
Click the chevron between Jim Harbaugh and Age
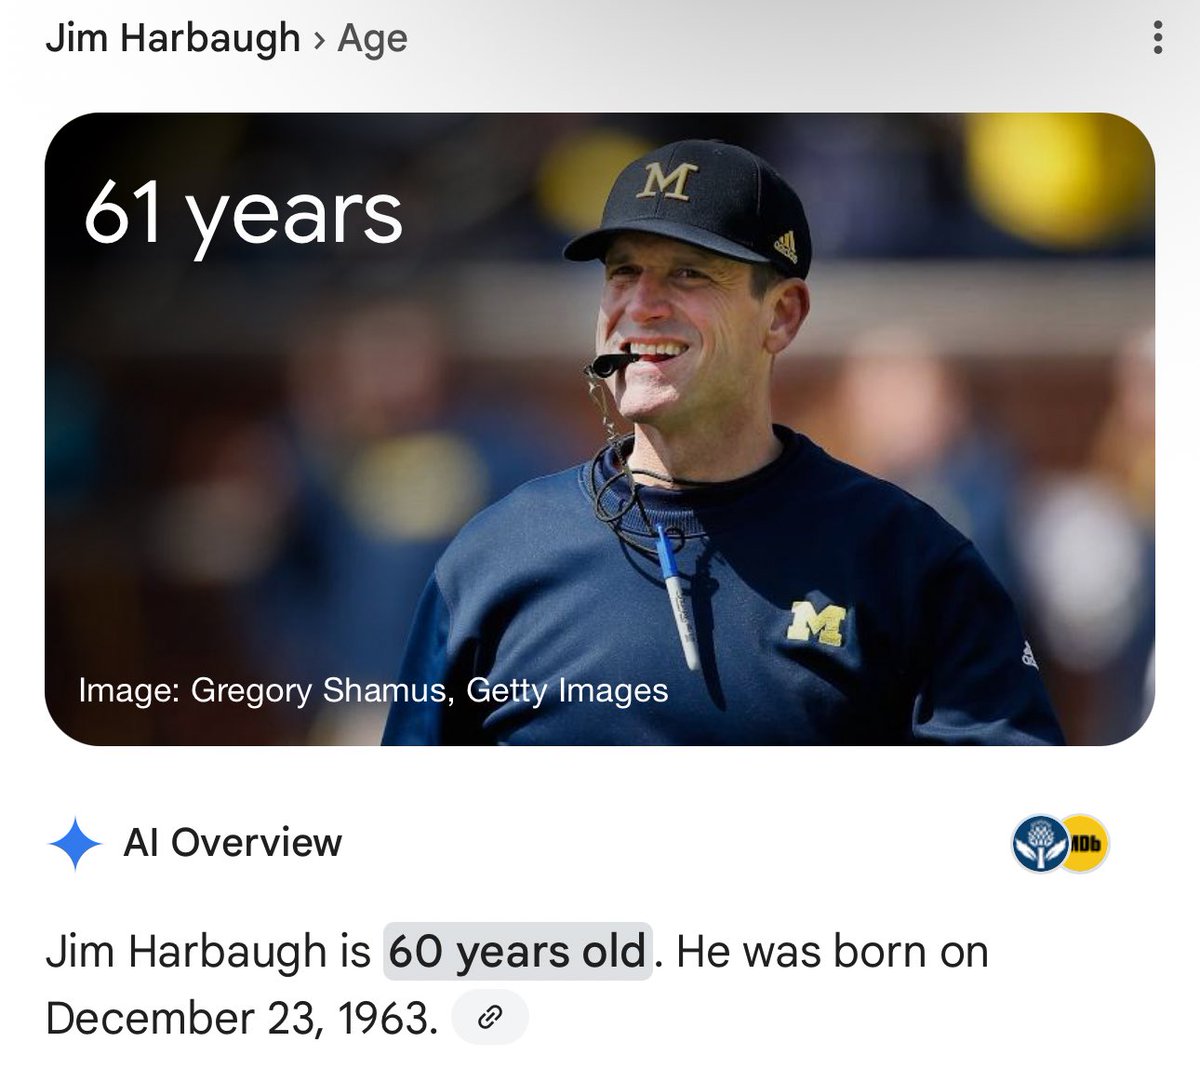(x=319, y=40)
